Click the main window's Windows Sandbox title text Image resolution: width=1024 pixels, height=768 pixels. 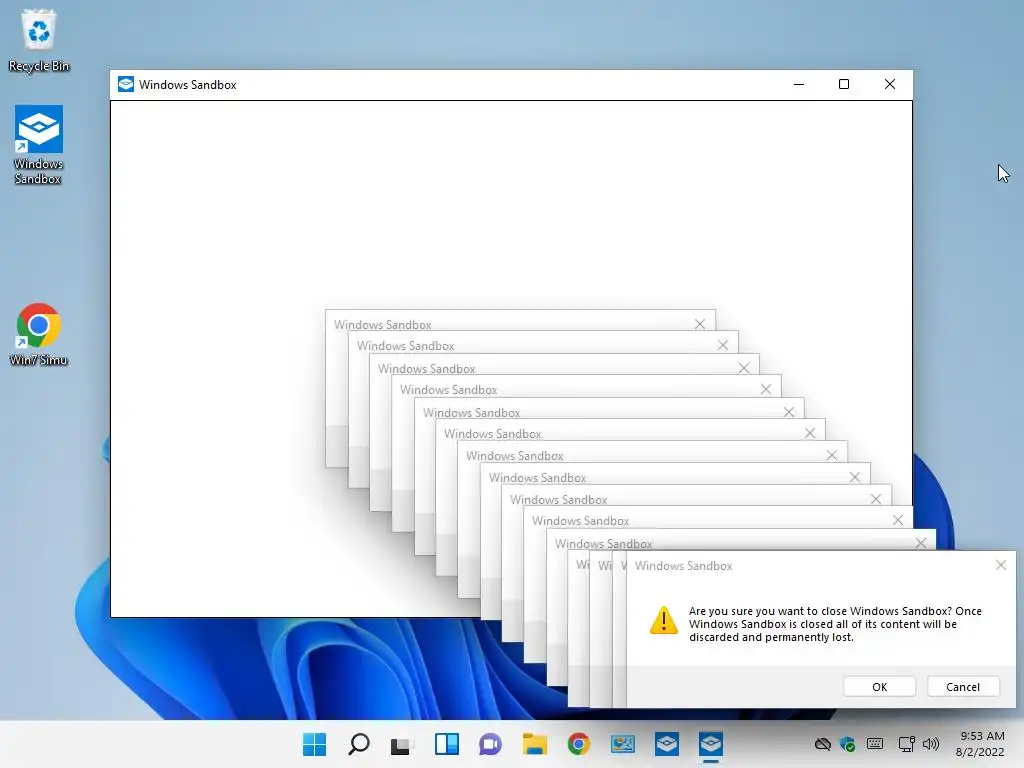pyautogui.click(x=187, y=85)
